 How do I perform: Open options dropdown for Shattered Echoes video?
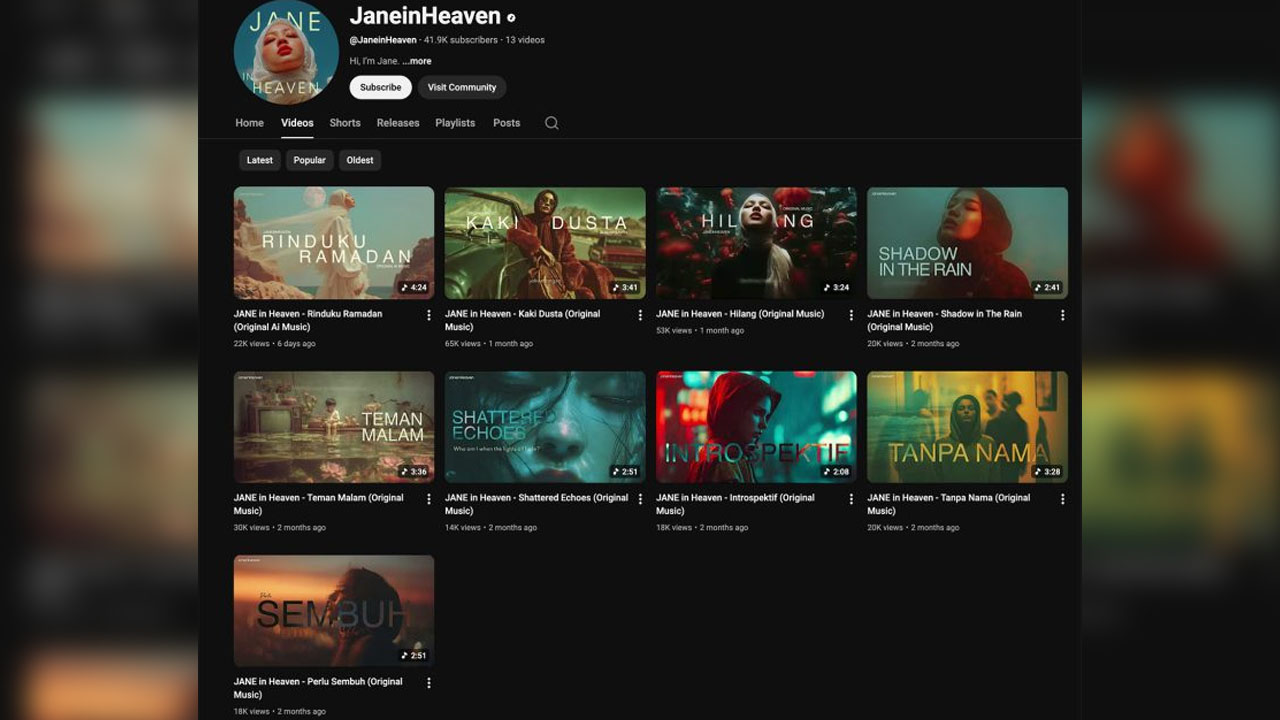point(640,499)
